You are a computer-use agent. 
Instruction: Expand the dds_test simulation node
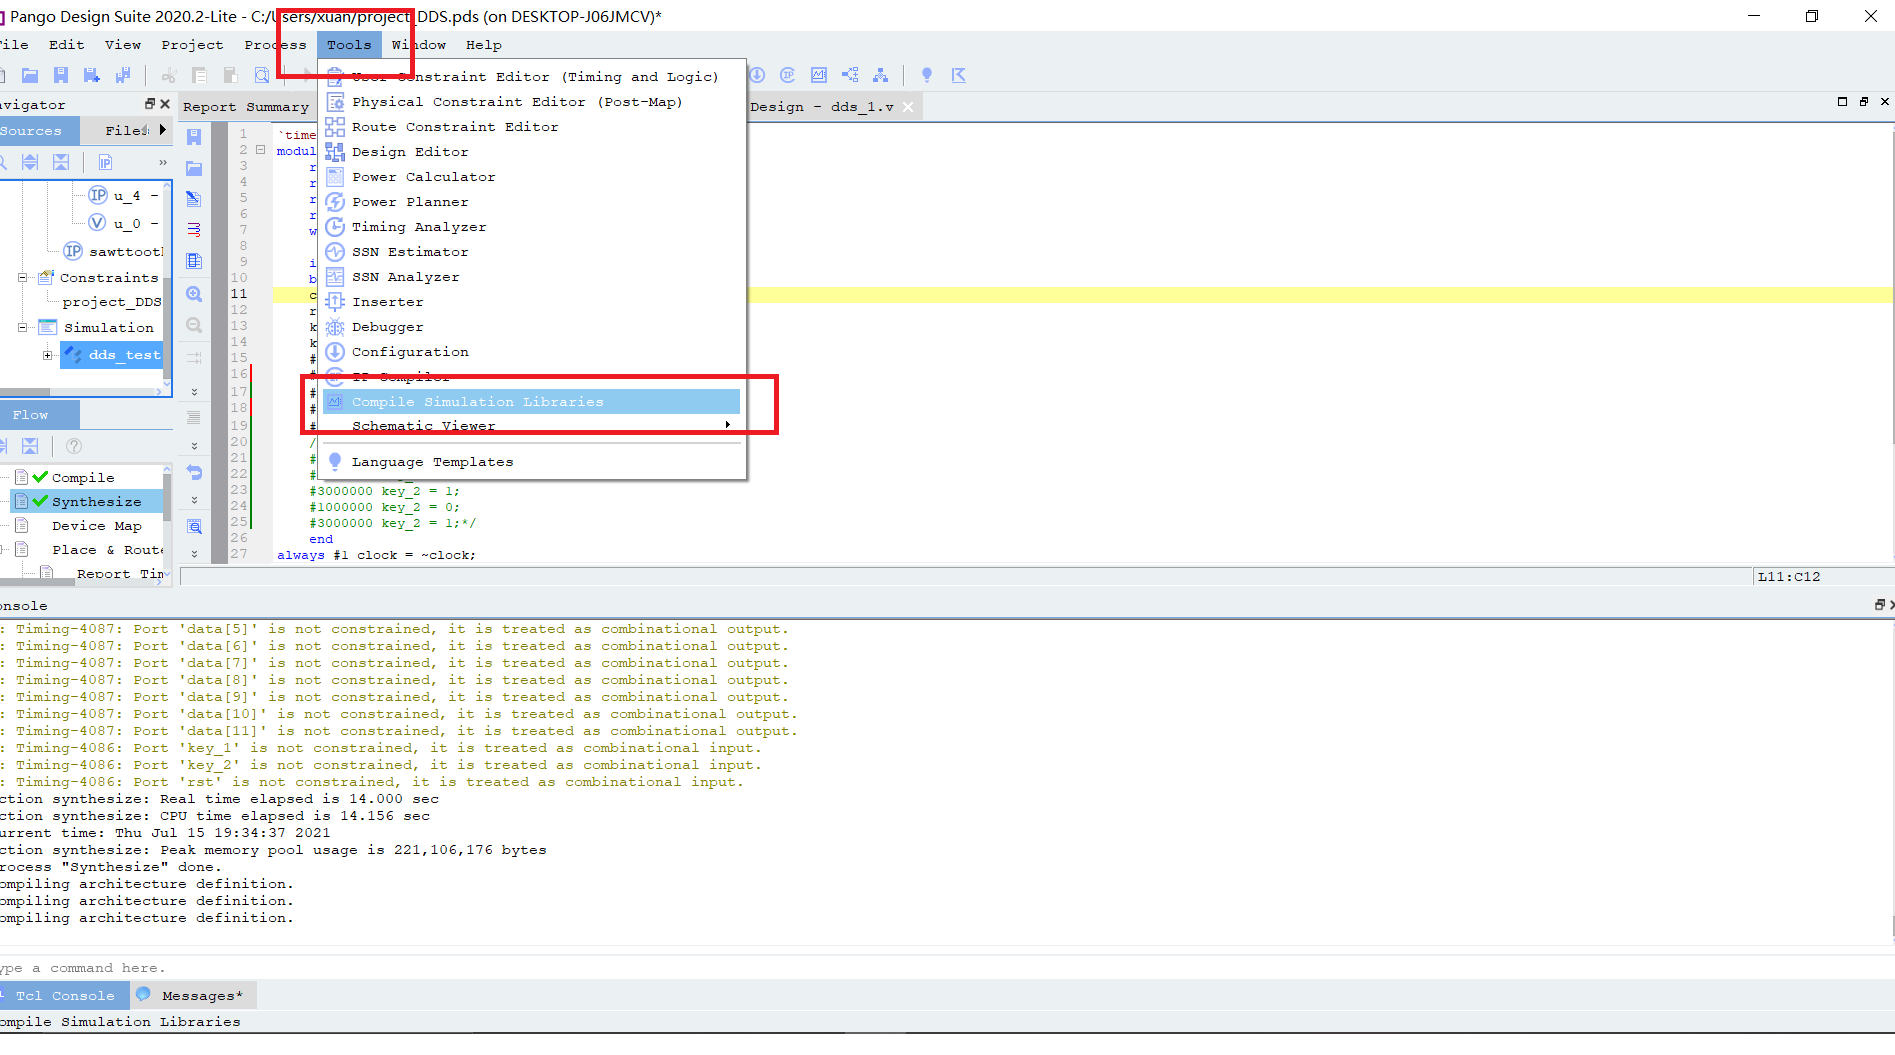point(47,354)
